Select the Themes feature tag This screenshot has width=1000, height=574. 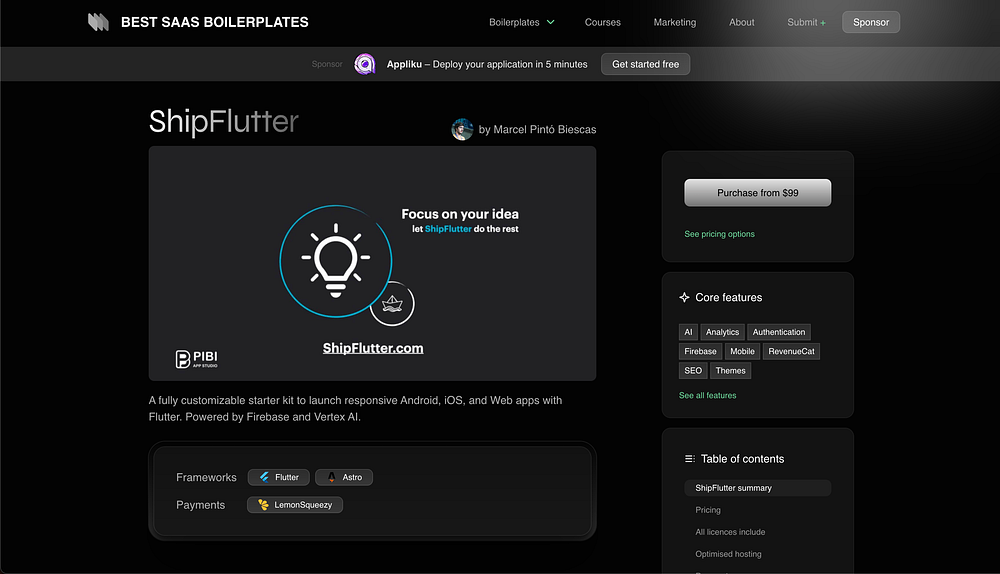click(730, 371)
